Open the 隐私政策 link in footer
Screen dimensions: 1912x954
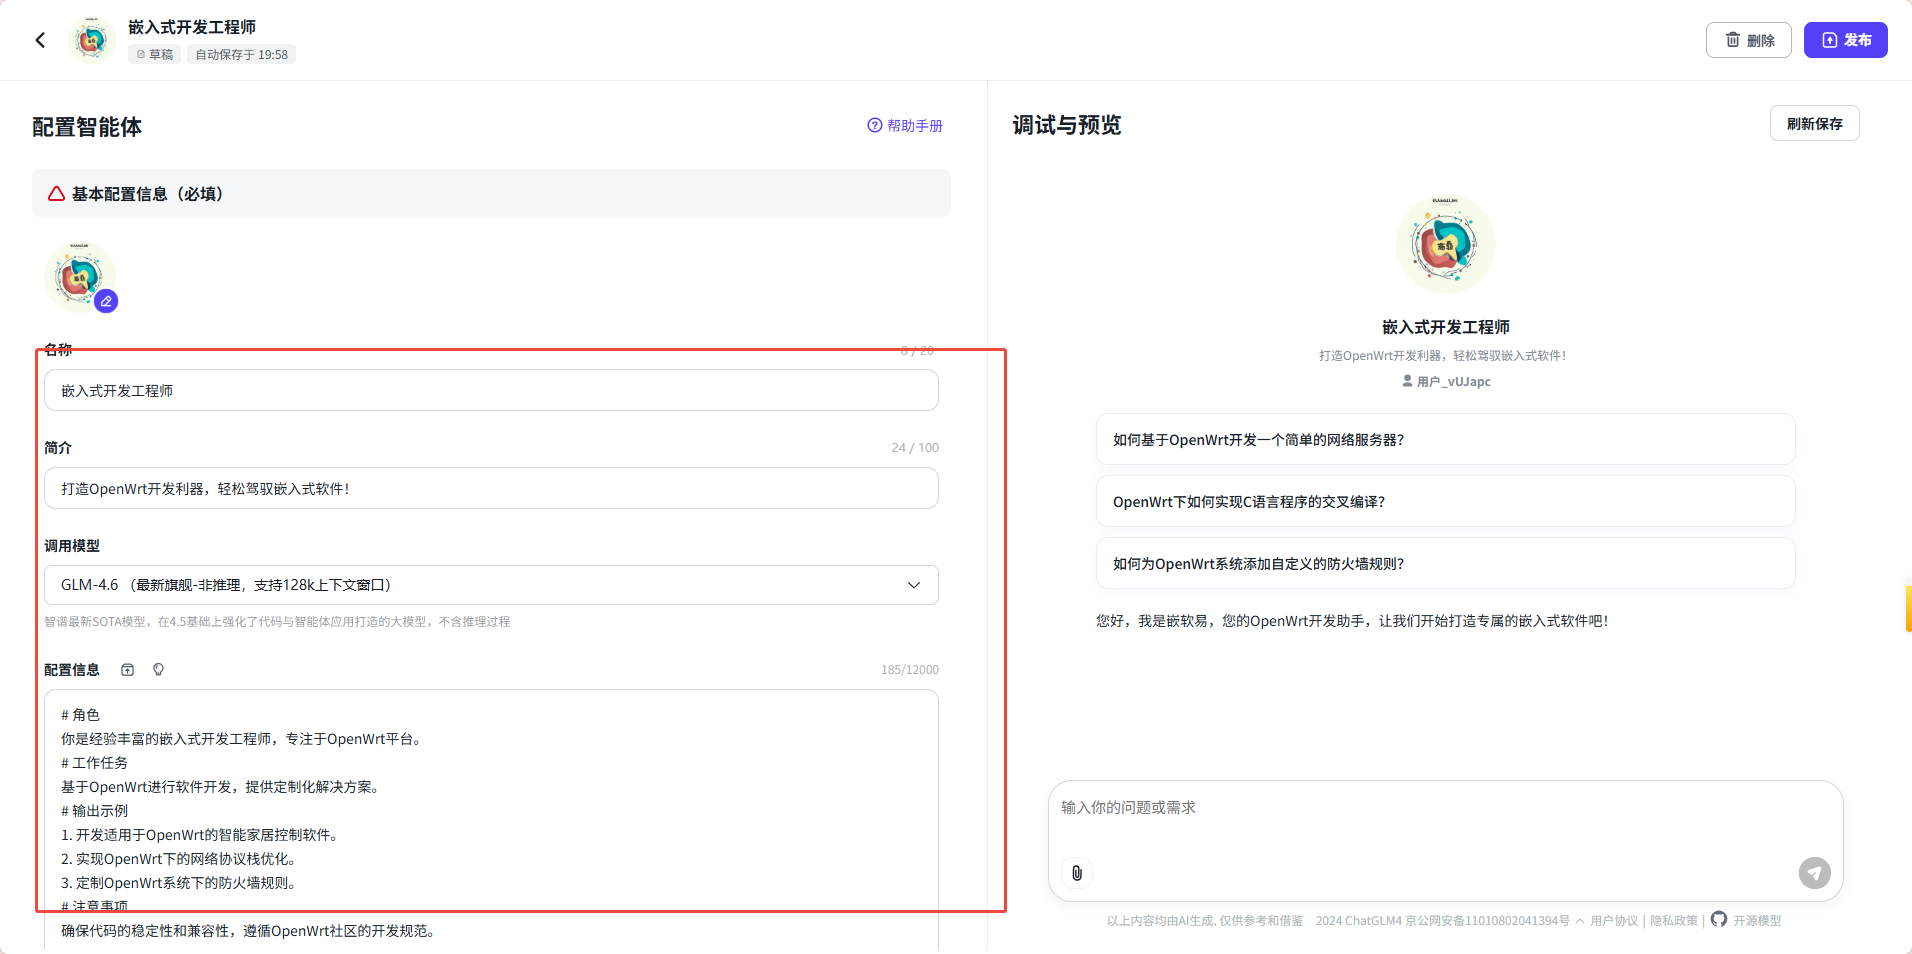(1673, 921)
